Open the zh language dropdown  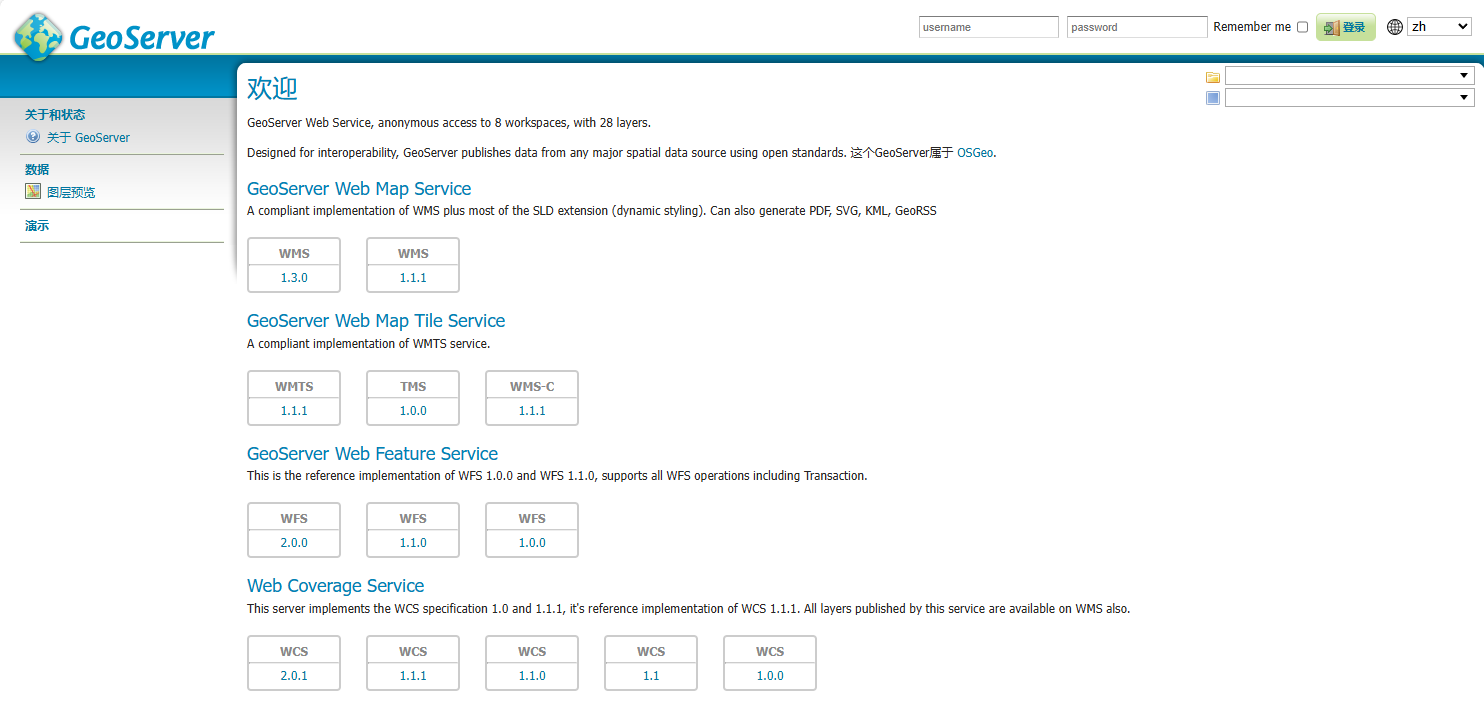(1439, 27)
